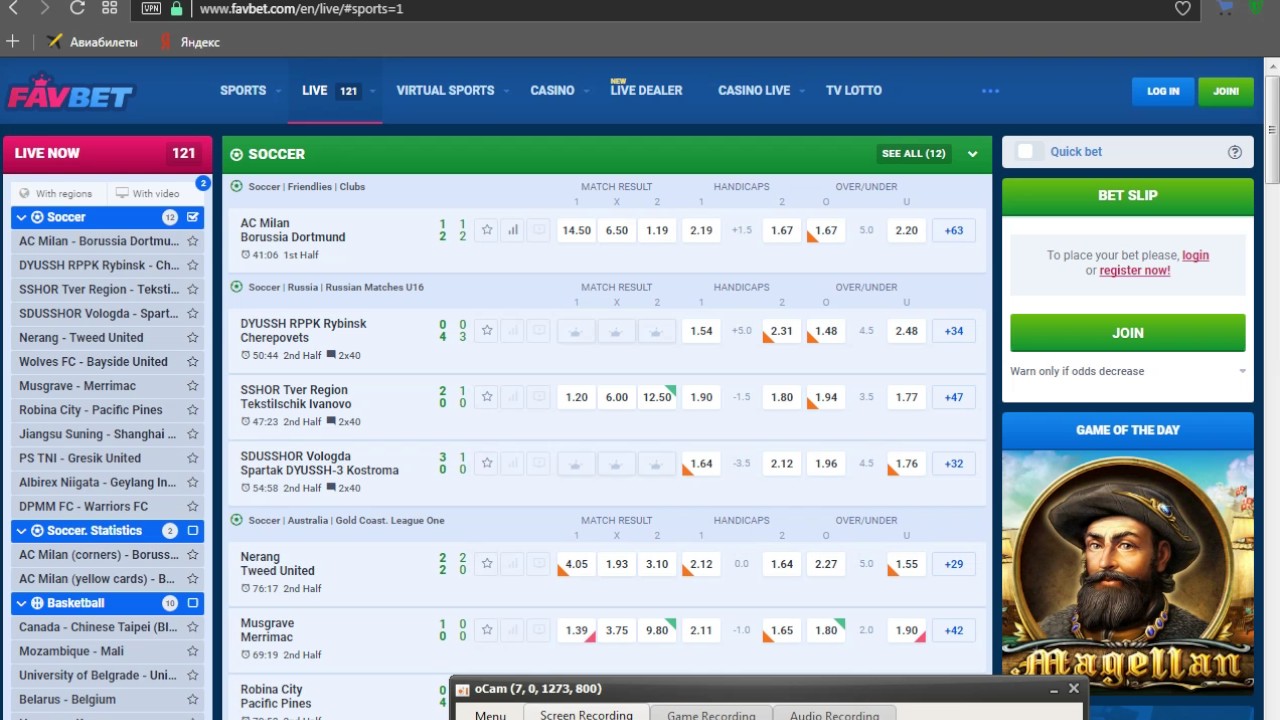Image resolution: width=1280 pixels, height=720 pixels.
Task: Collapse the Soccer section chevron in header
Action: click(972, 154)
